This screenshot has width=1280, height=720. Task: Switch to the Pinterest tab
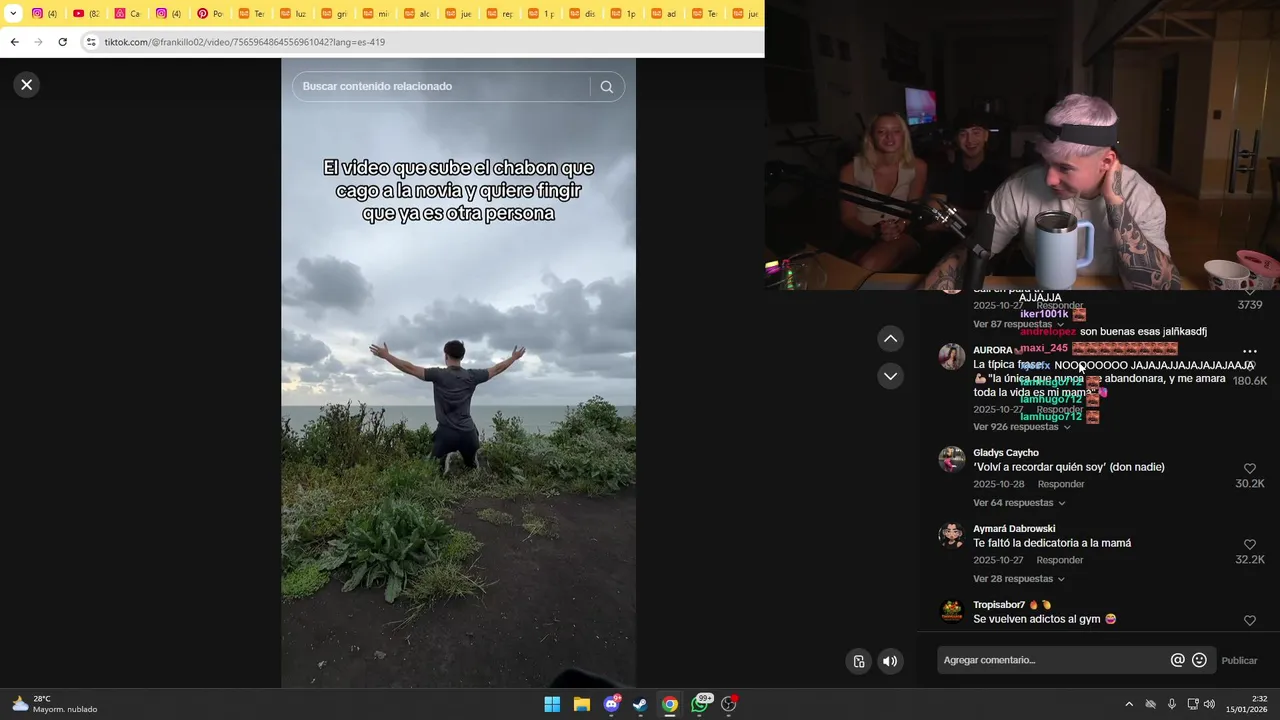point(210,13)
